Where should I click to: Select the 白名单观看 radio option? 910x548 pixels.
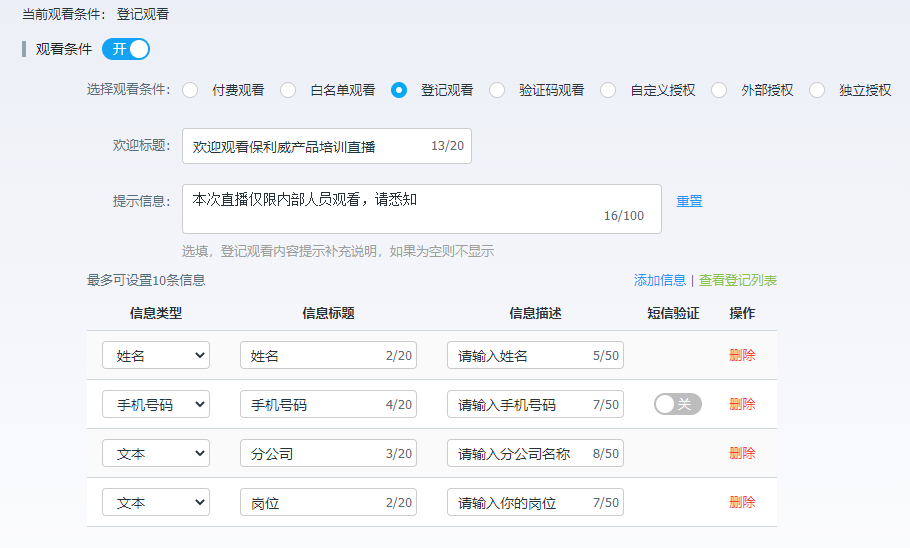click(288, 90)
